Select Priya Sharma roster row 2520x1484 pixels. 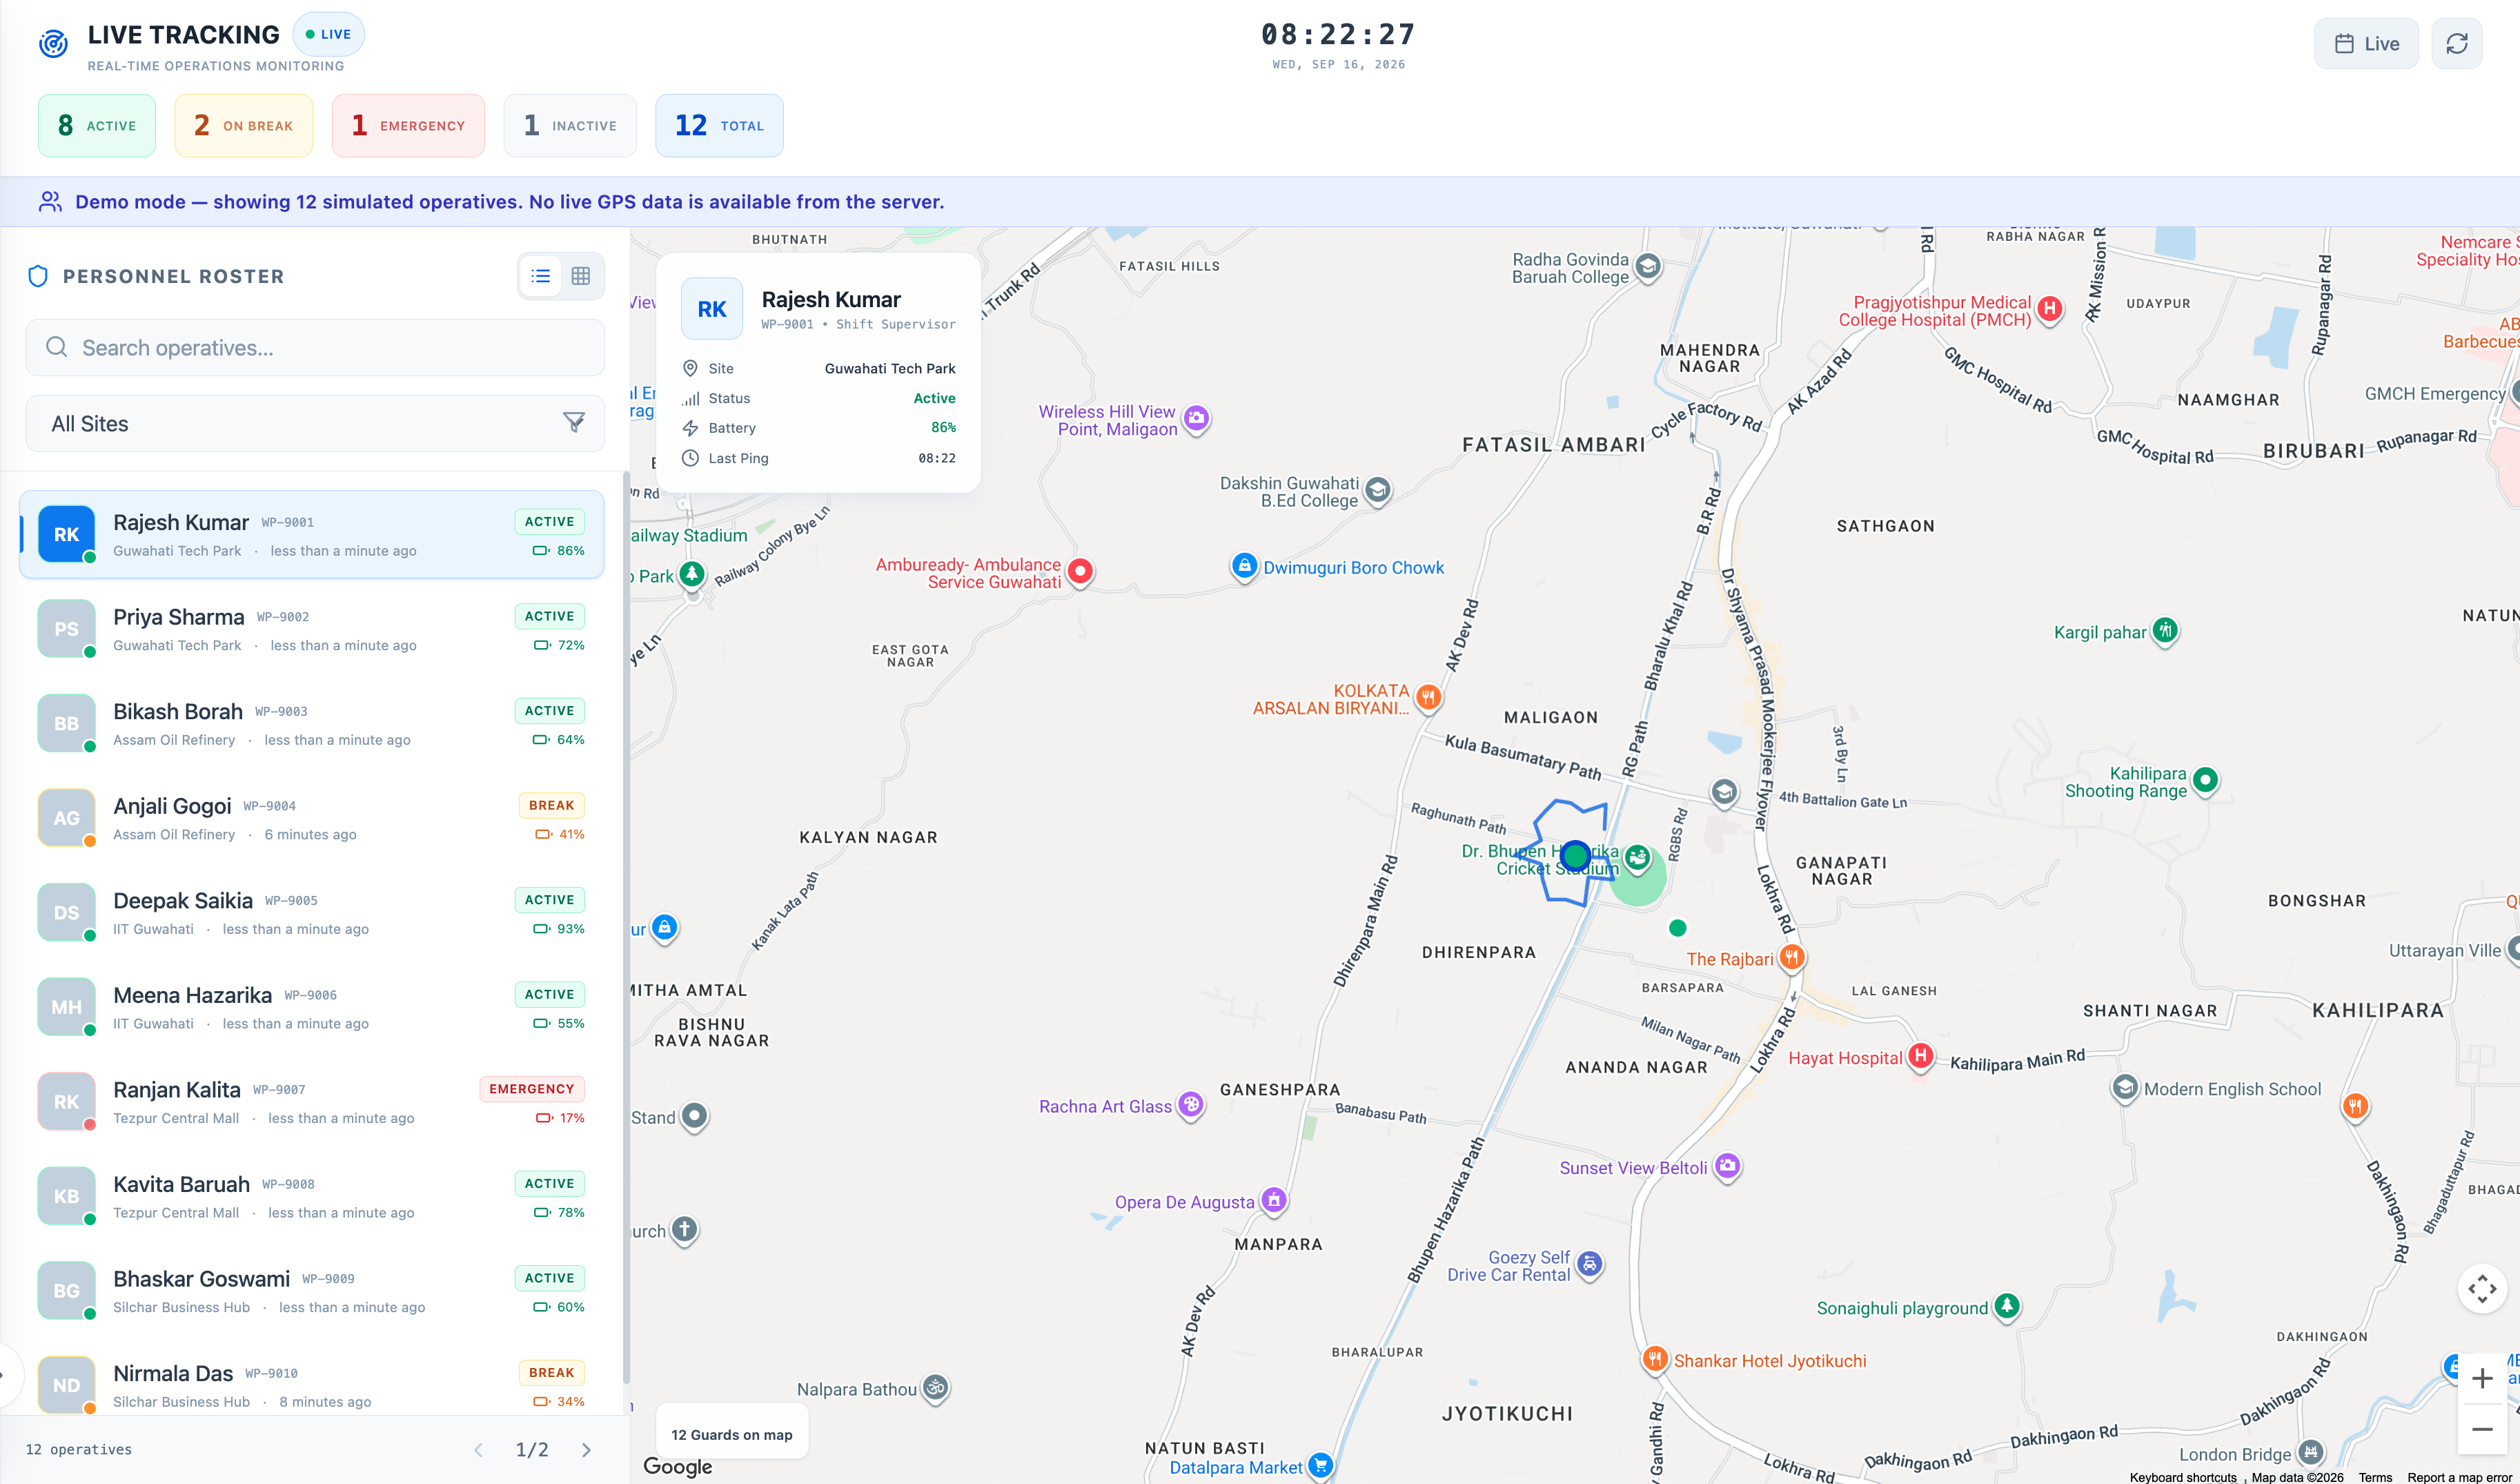(x=312, y=629)
